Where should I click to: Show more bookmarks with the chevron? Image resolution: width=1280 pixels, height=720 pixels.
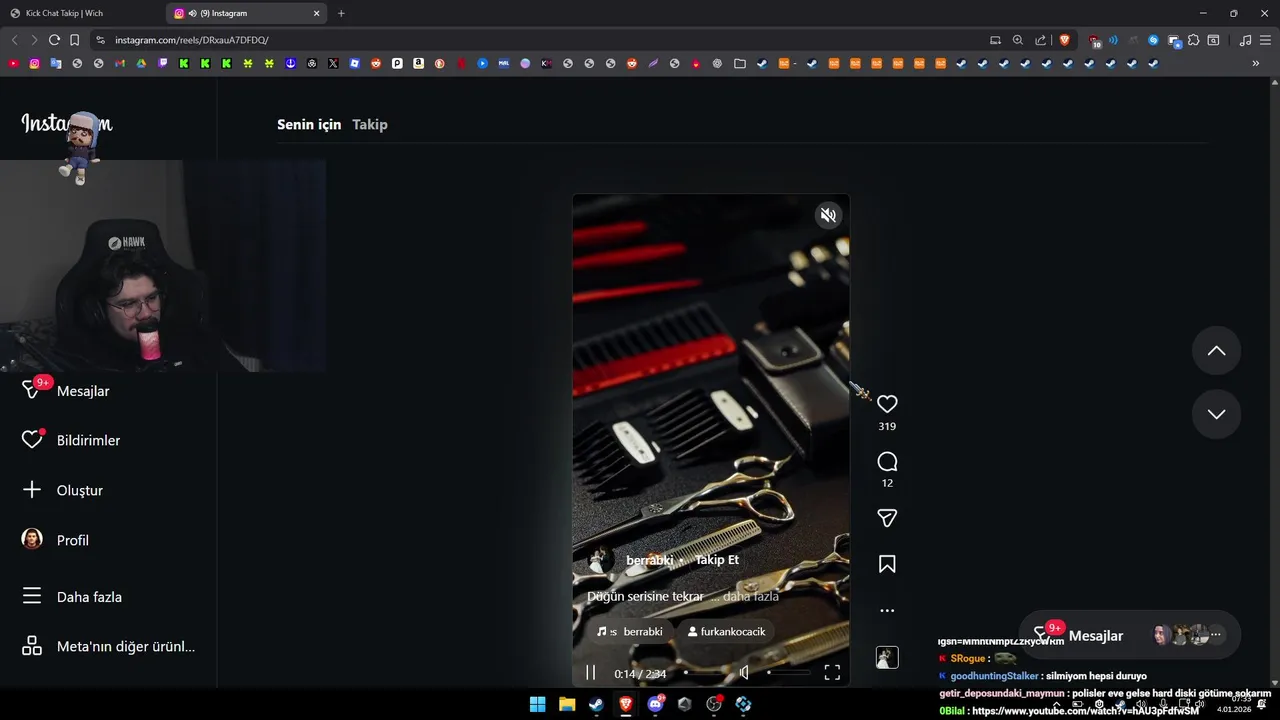pyautogui.click(x=1256, y=63)
